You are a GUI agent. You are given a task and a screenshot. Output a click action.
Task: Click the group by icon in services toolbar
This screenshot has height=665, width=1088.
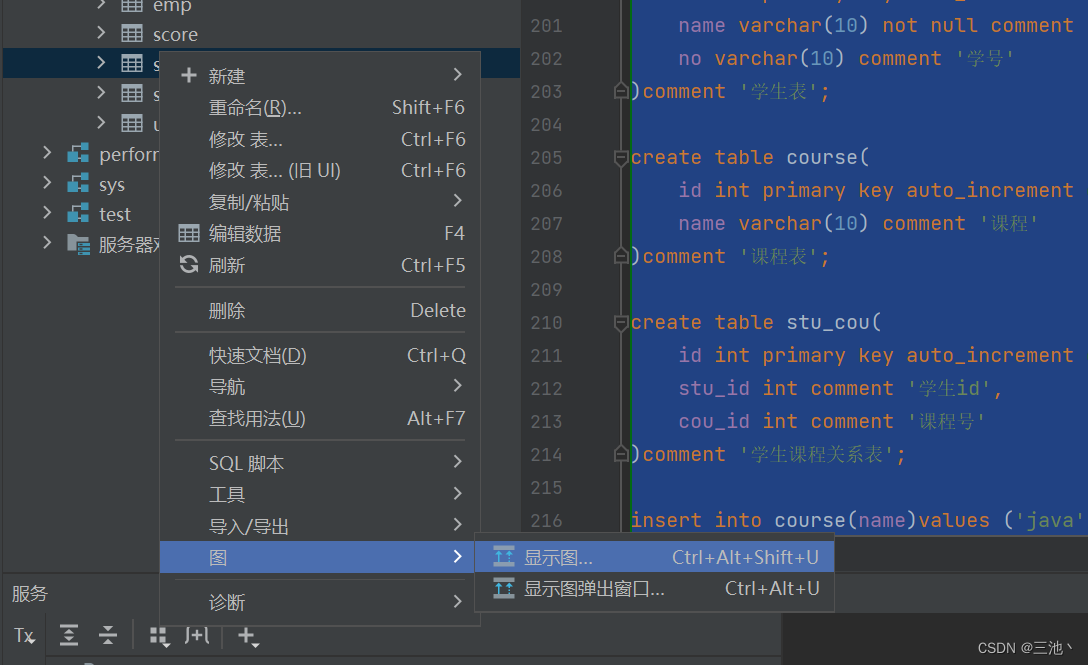click(x=160, y=636)
